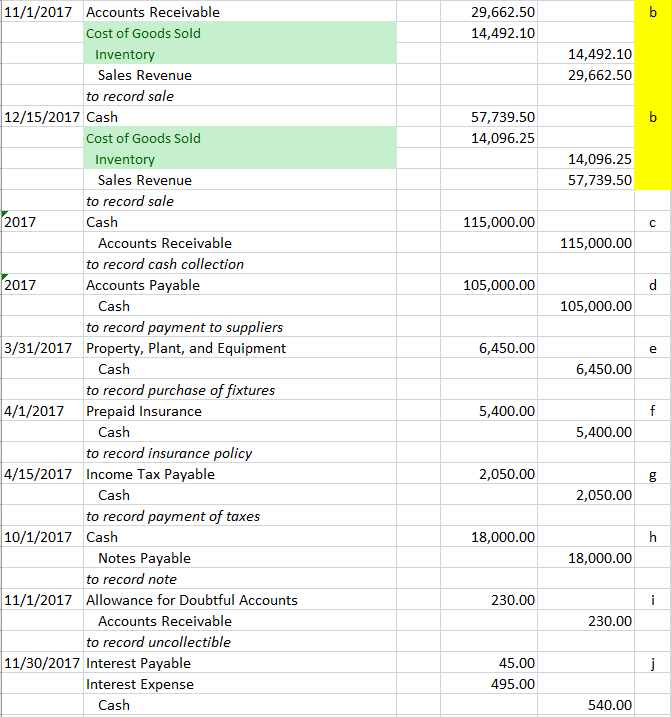Click the Accounts Payable account cell

240,285
